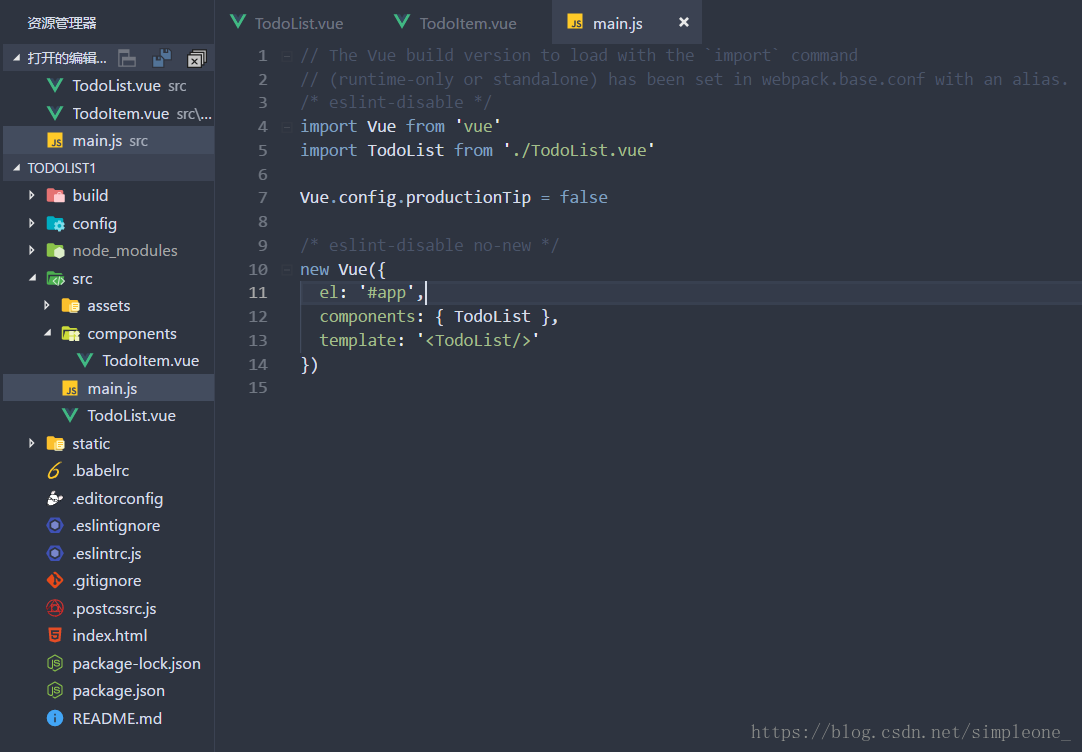Expand the assets folder arrow
This screenshot has height=752, width=1082.
tap(47, 305)
